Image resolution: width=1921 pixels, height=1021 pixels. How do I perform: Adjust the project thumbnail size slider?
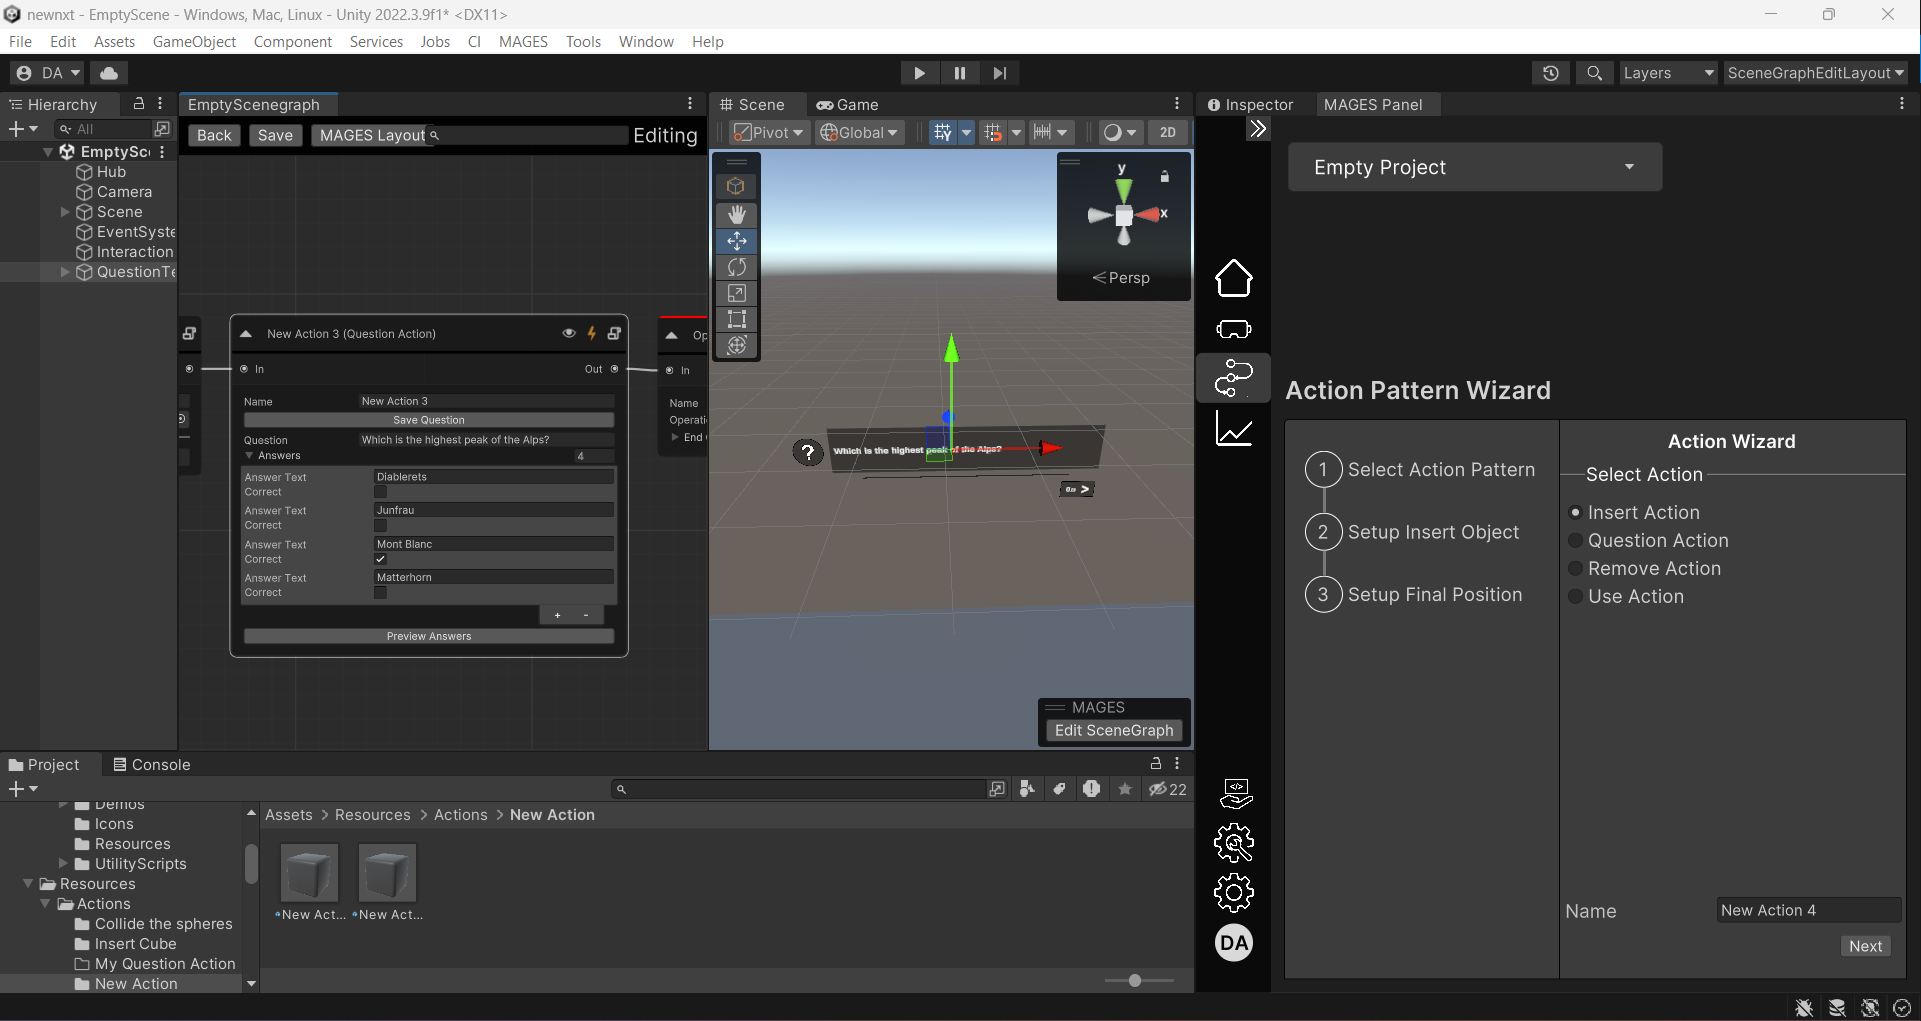(1135, 981)
